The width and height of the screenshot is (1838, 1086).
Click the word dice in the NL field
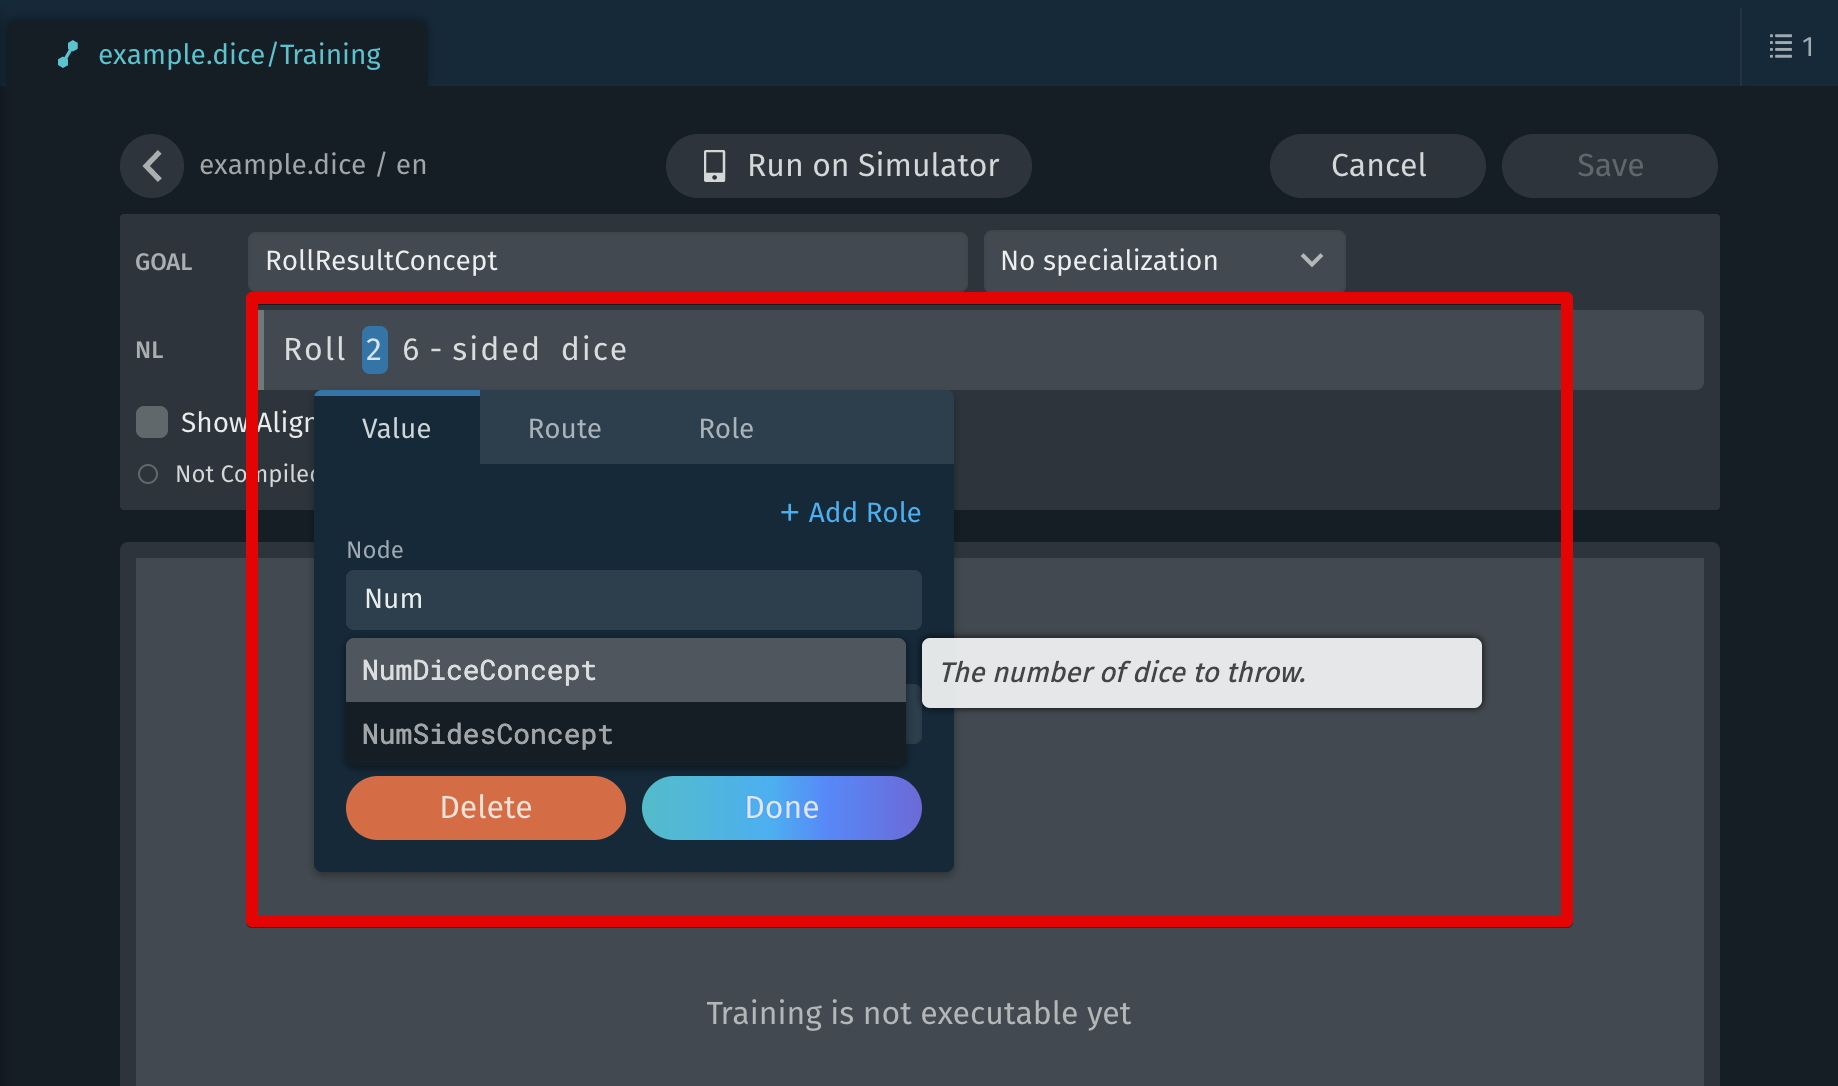[594, 350]
